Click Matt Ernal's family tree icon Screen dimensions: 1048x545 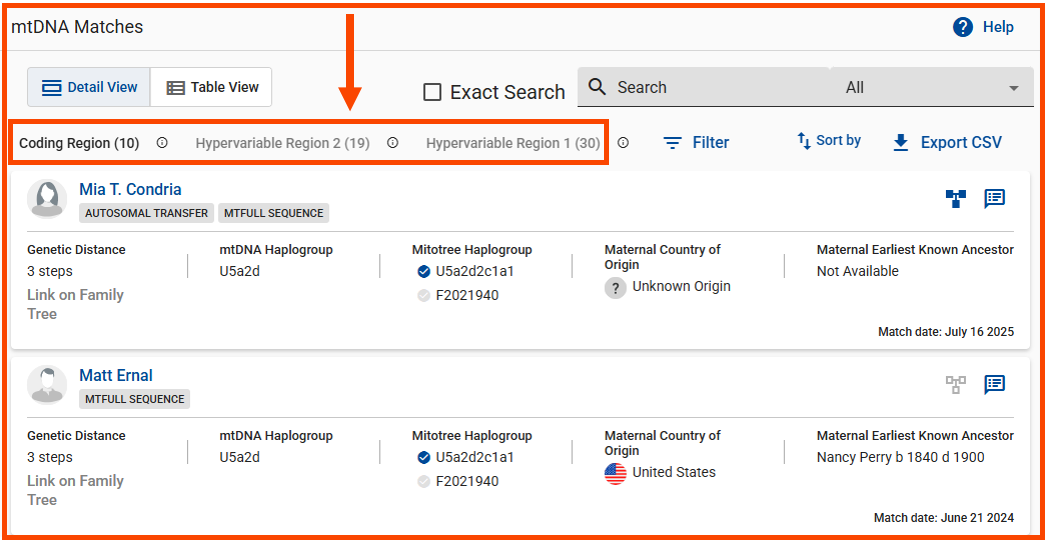(956, 384)
